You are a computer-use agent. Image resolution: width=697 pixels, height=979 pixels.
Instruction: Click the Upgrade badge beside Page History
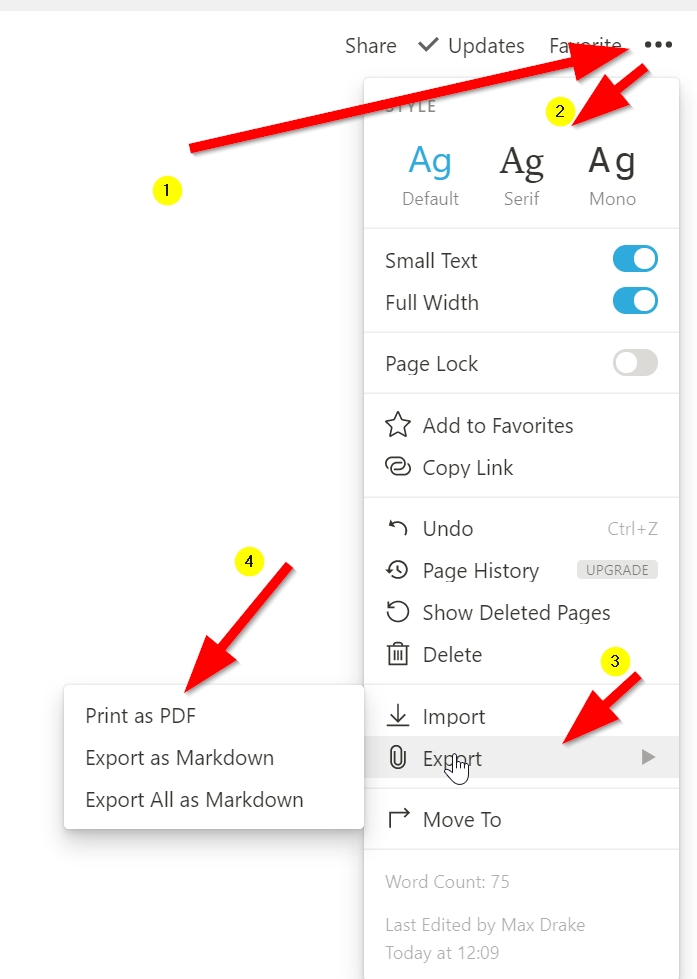pos(617,570)
